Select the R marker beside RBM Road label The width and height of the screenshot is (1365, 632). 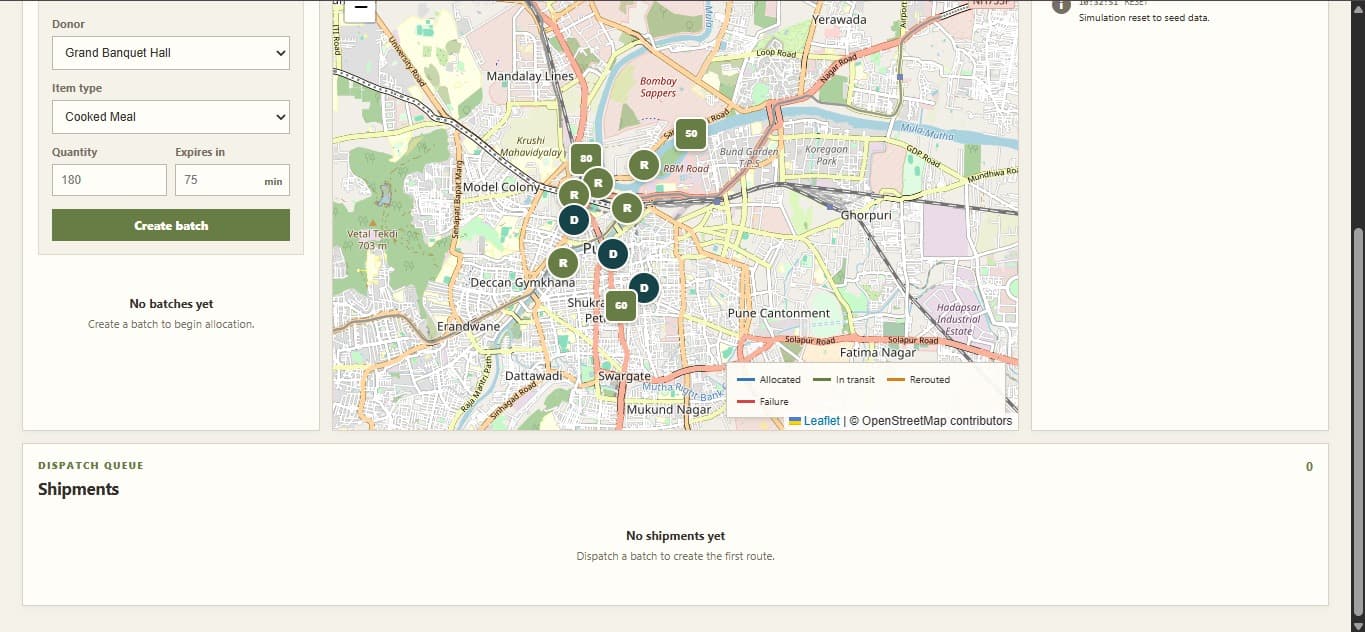pos(644,164)
